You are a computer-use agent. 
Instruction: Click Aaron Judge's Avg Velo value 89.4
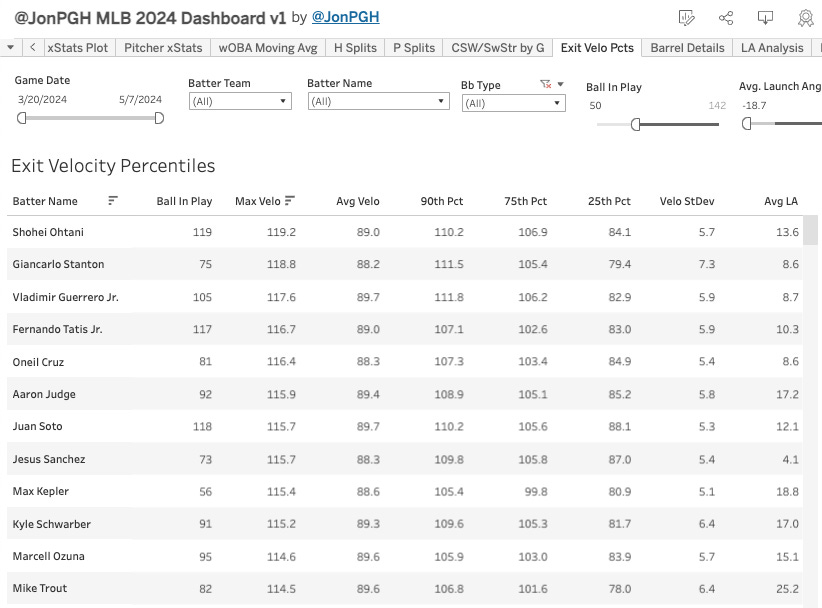[368, 394]
